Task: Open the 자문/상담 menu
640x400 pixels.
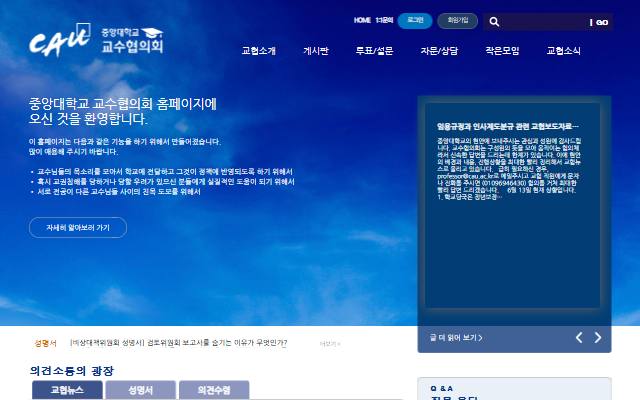Action: click(439, 51)
